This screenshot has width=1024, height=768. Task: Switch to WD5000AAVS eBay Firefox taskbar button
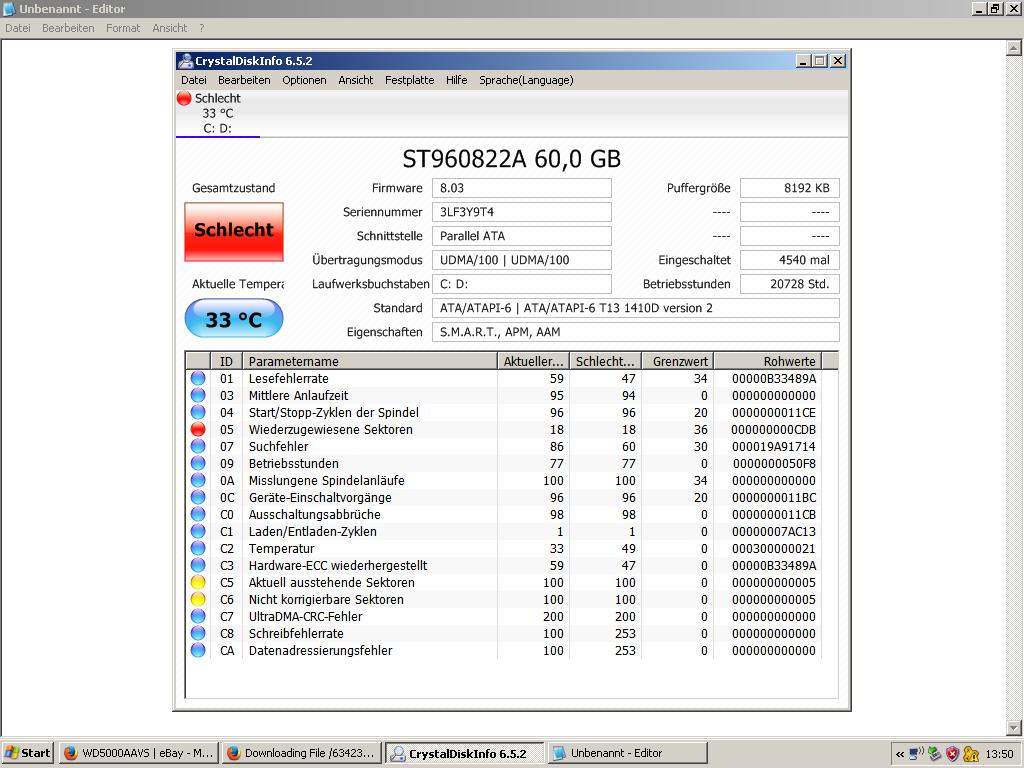click(x=138, y=753)
